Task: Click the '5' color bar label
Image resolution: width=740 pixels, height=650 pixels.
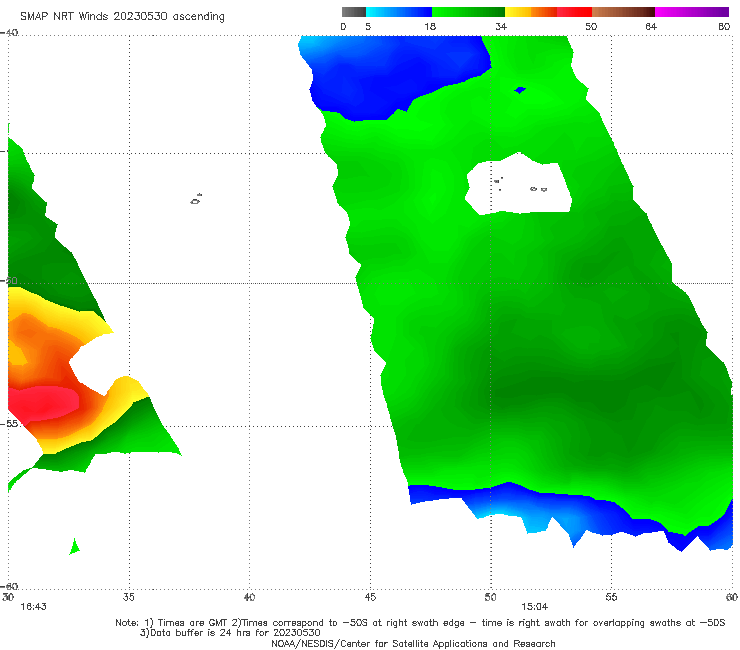Action: point(368,27)
